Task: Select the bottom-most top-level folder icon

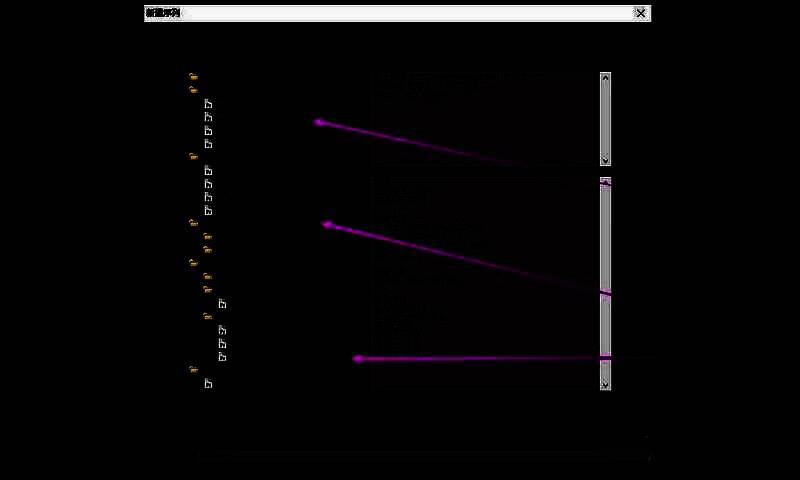Action: 193,370
